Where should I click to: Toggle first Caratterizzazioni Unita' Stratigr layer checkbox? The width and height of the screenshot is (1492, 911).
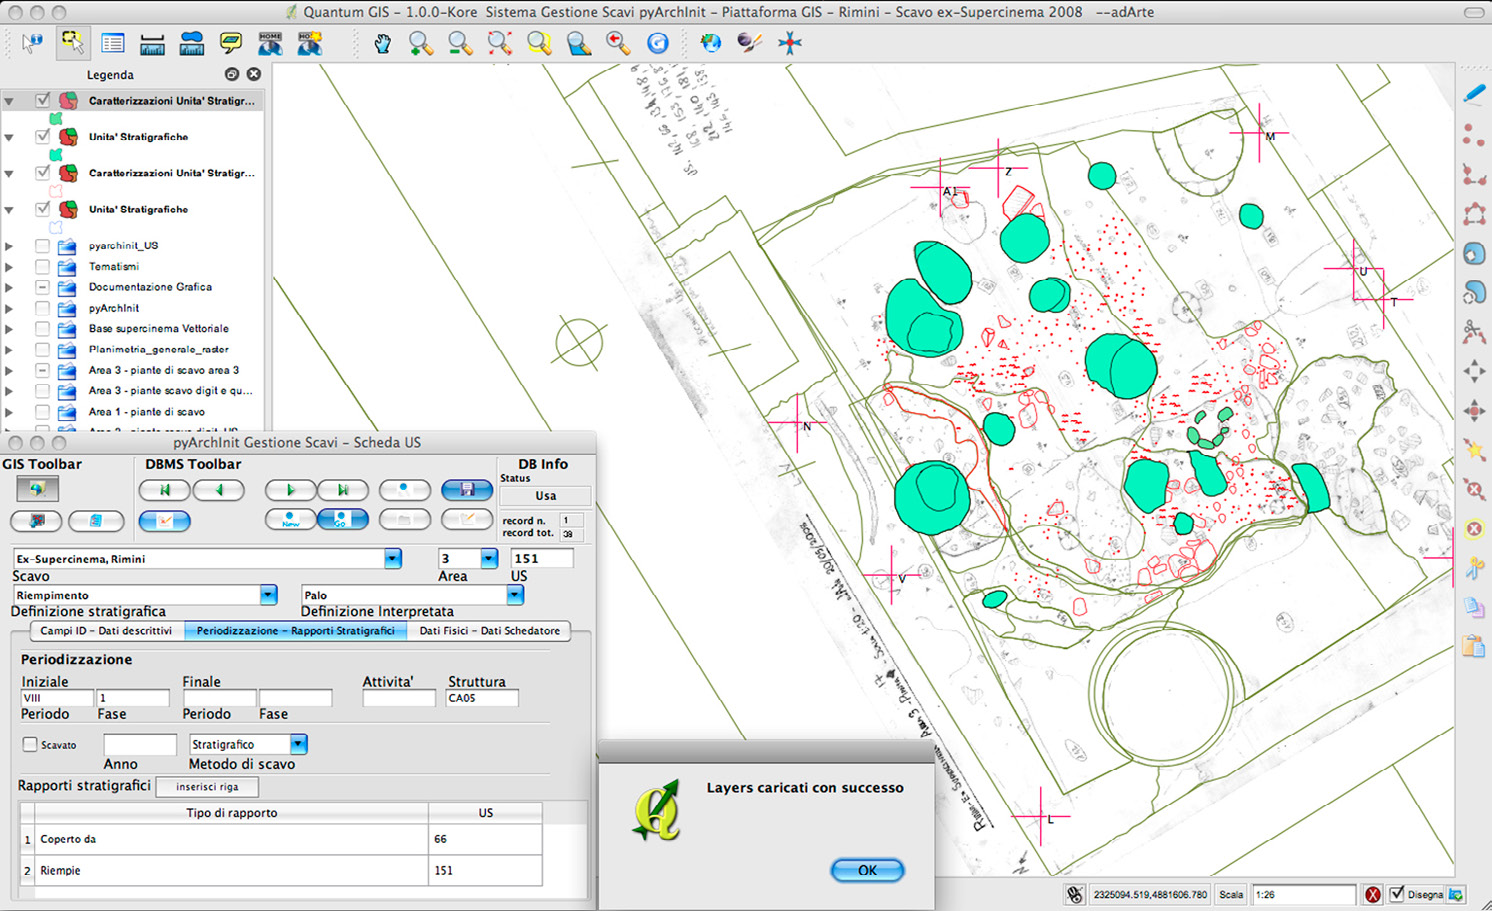(x=42, y=100)
